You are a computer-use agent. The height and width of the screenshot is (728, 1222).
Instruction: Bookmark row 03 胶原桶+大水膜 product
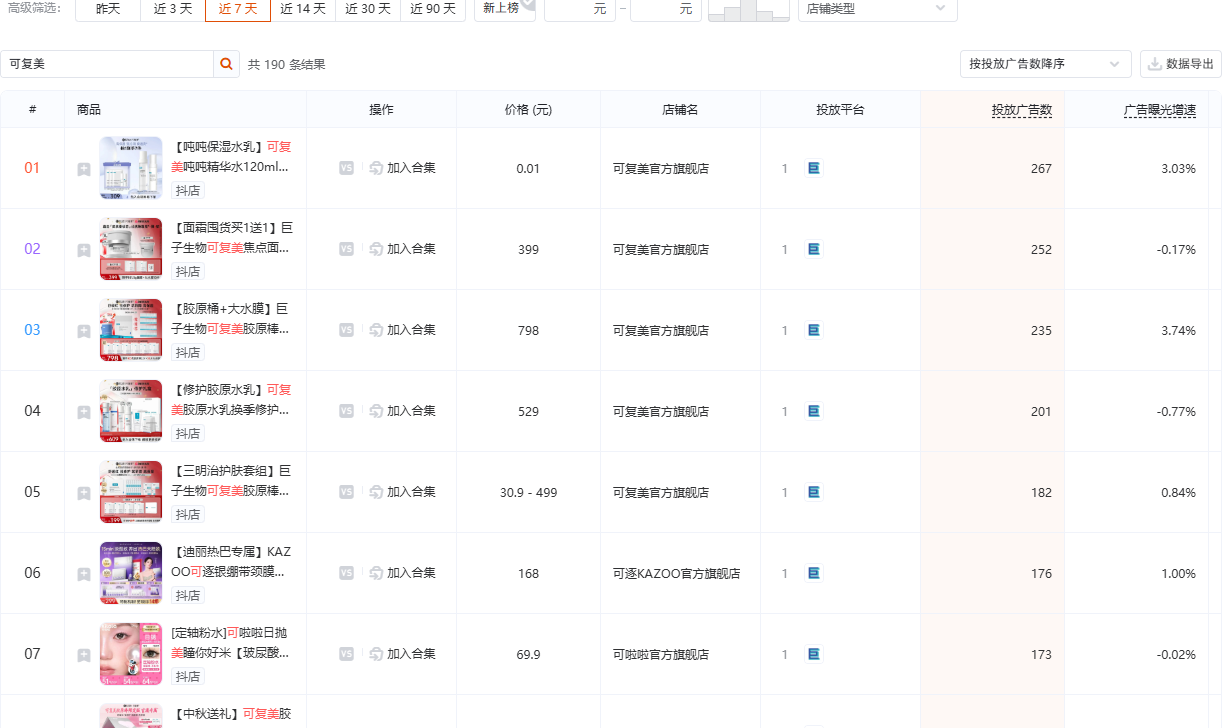tap(84, 331)
